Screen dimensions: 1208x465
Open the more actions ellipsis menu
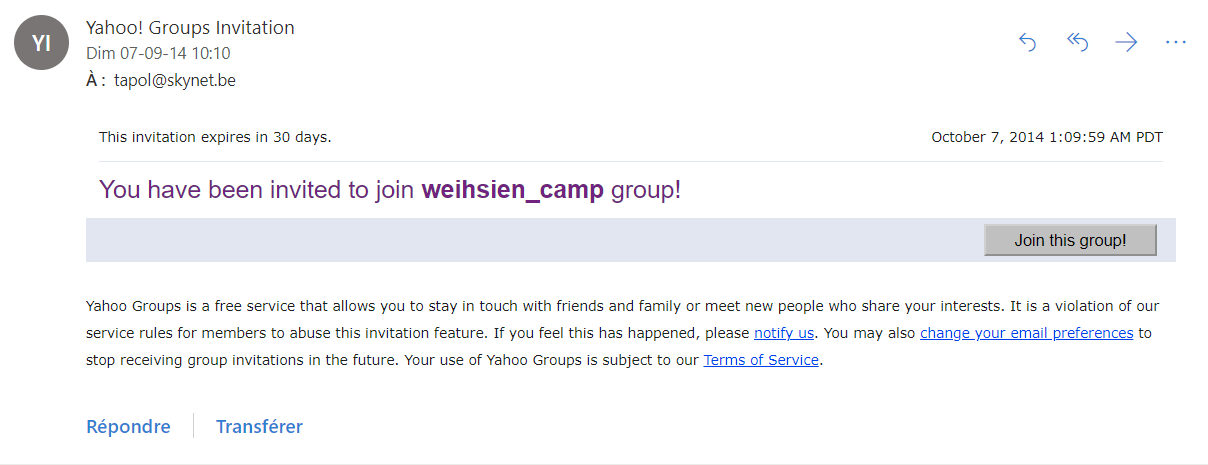coord(1176,42)
